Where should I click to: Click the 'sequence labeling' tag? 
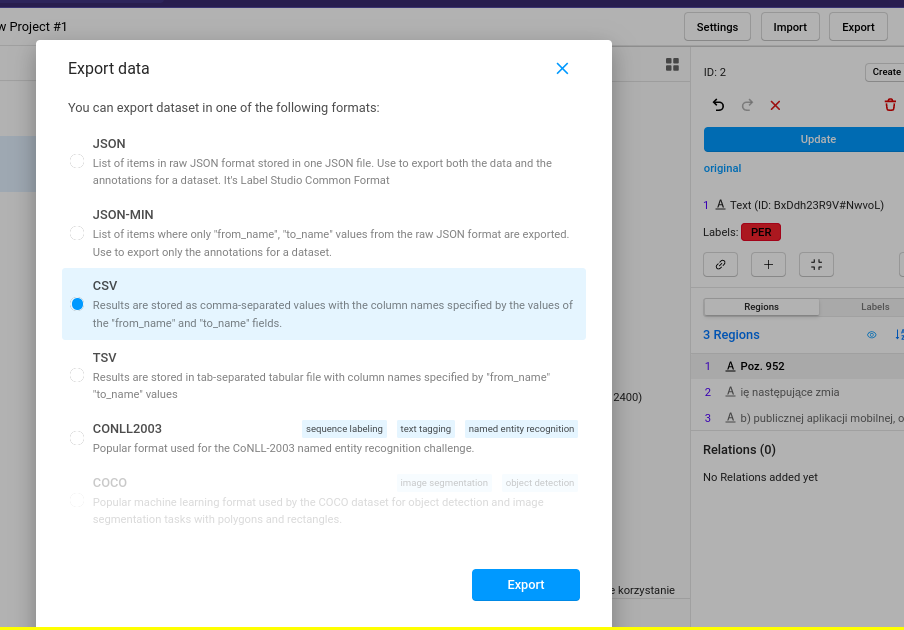pos(344,429)
